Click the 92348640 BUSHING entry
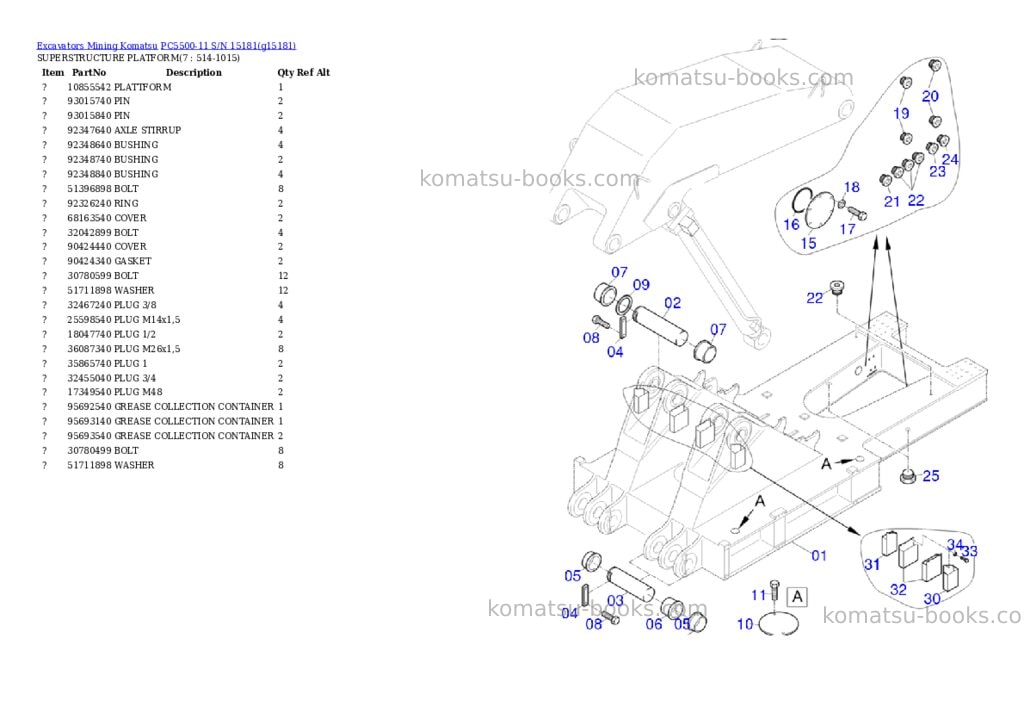This screenshot has width=1024, height=725. (x=163, y=145)
